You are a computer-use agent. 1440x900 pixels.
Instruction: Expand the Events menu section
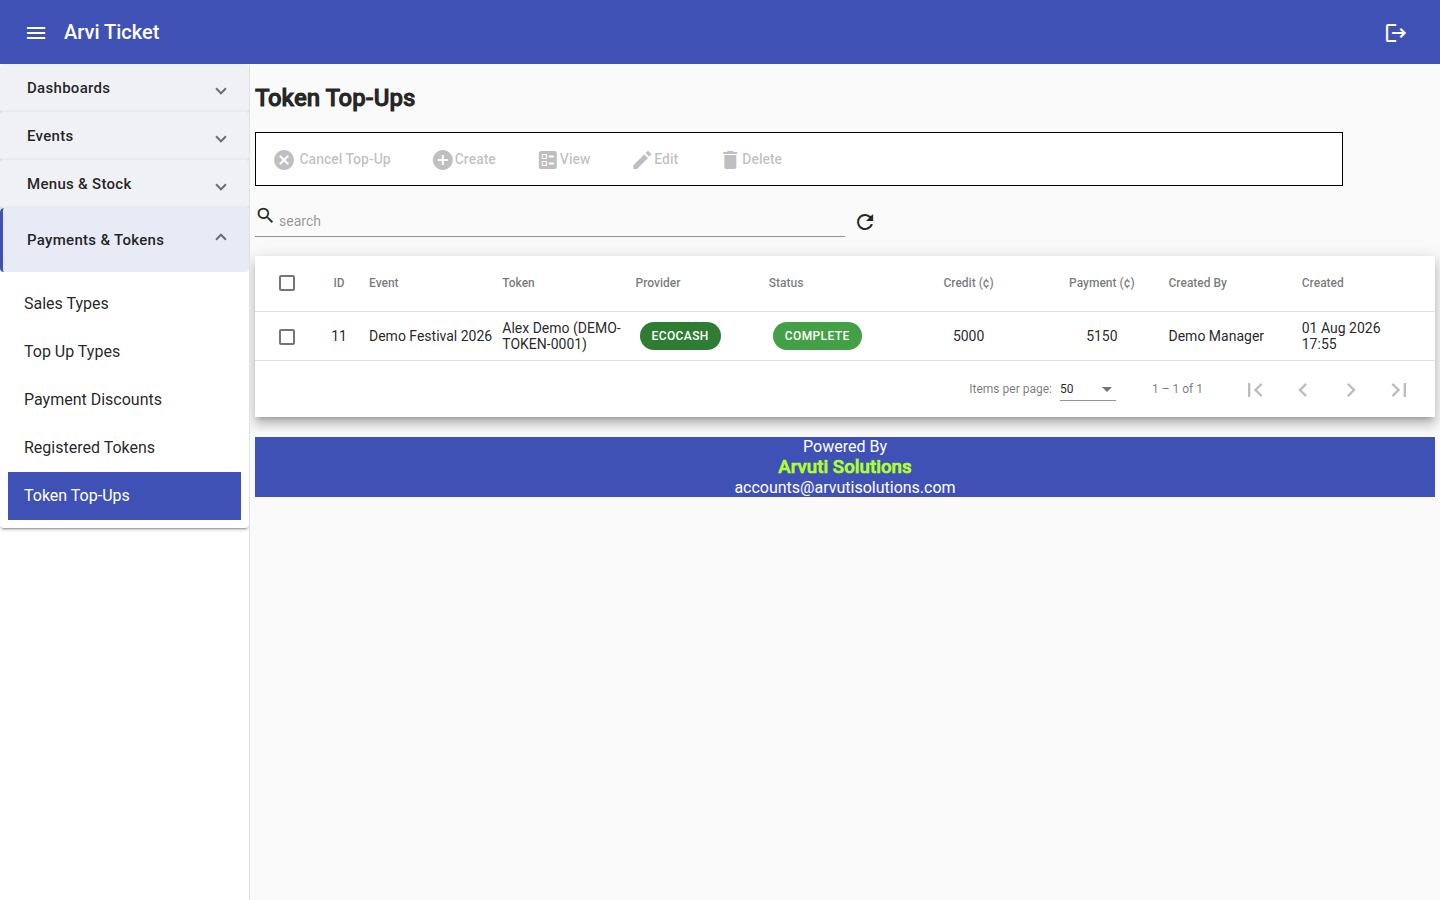click(125, 136)
